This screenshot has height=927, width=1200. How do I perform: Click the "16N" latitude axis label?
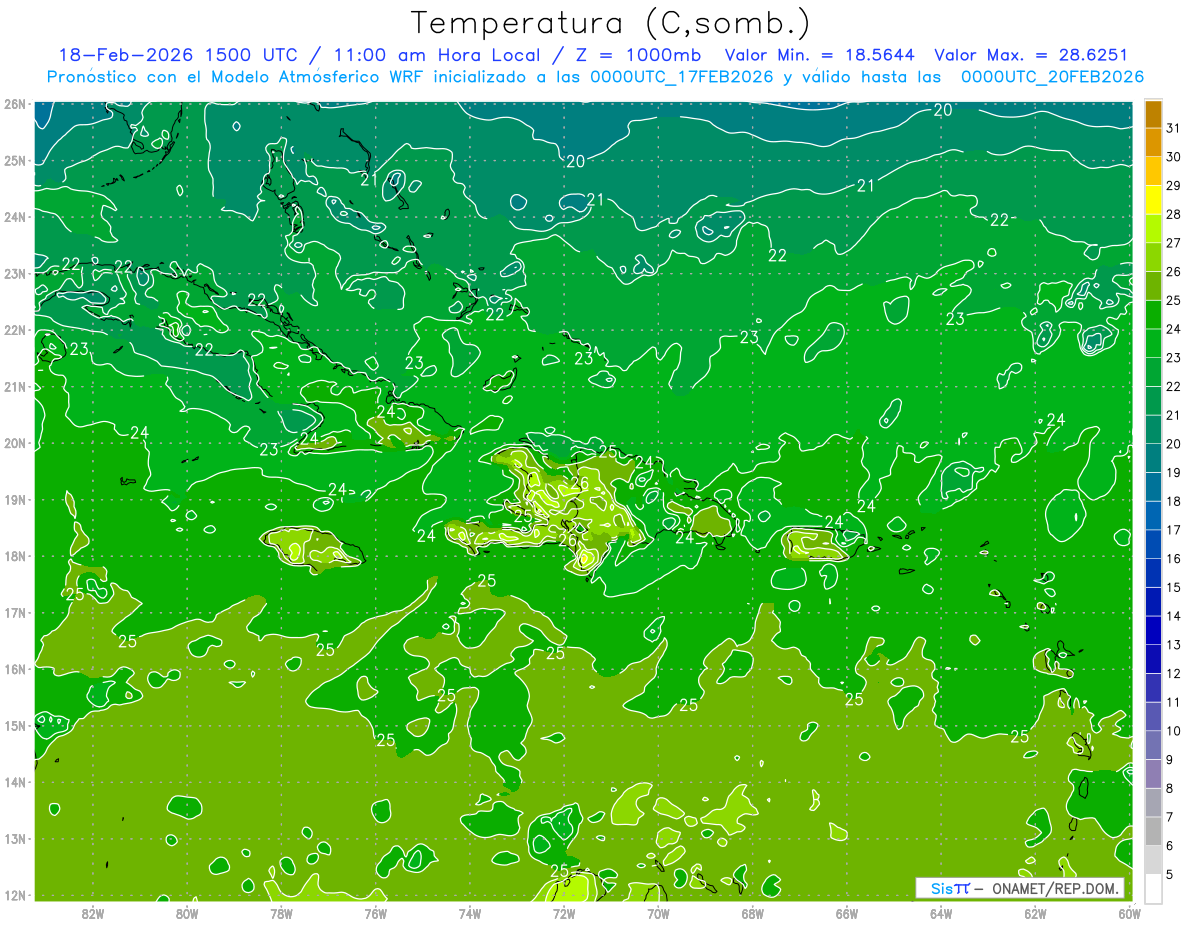14,669
